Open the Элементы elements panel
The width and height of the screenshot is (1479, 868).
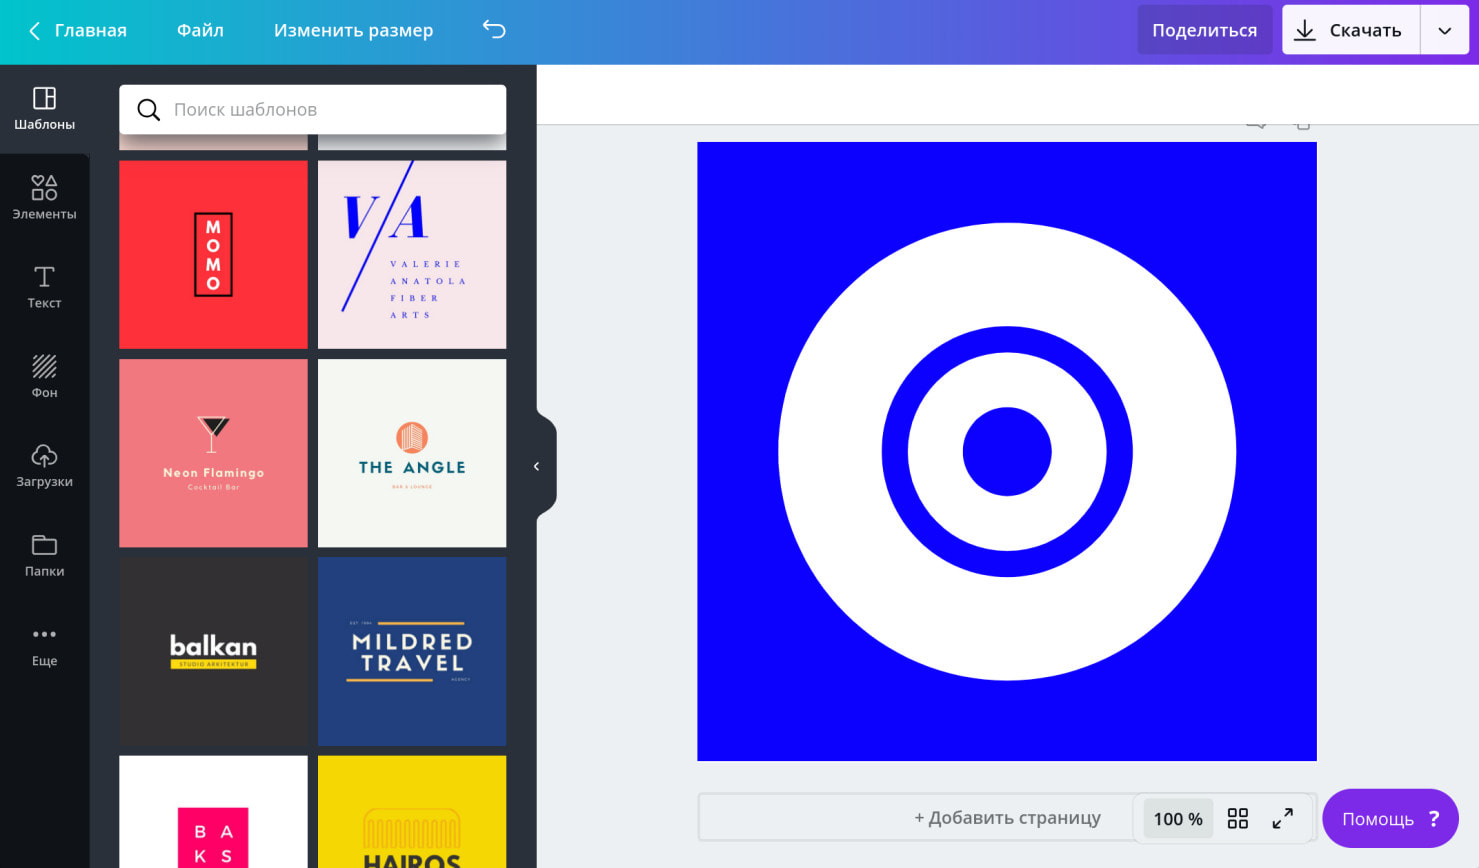pos(44,198)
